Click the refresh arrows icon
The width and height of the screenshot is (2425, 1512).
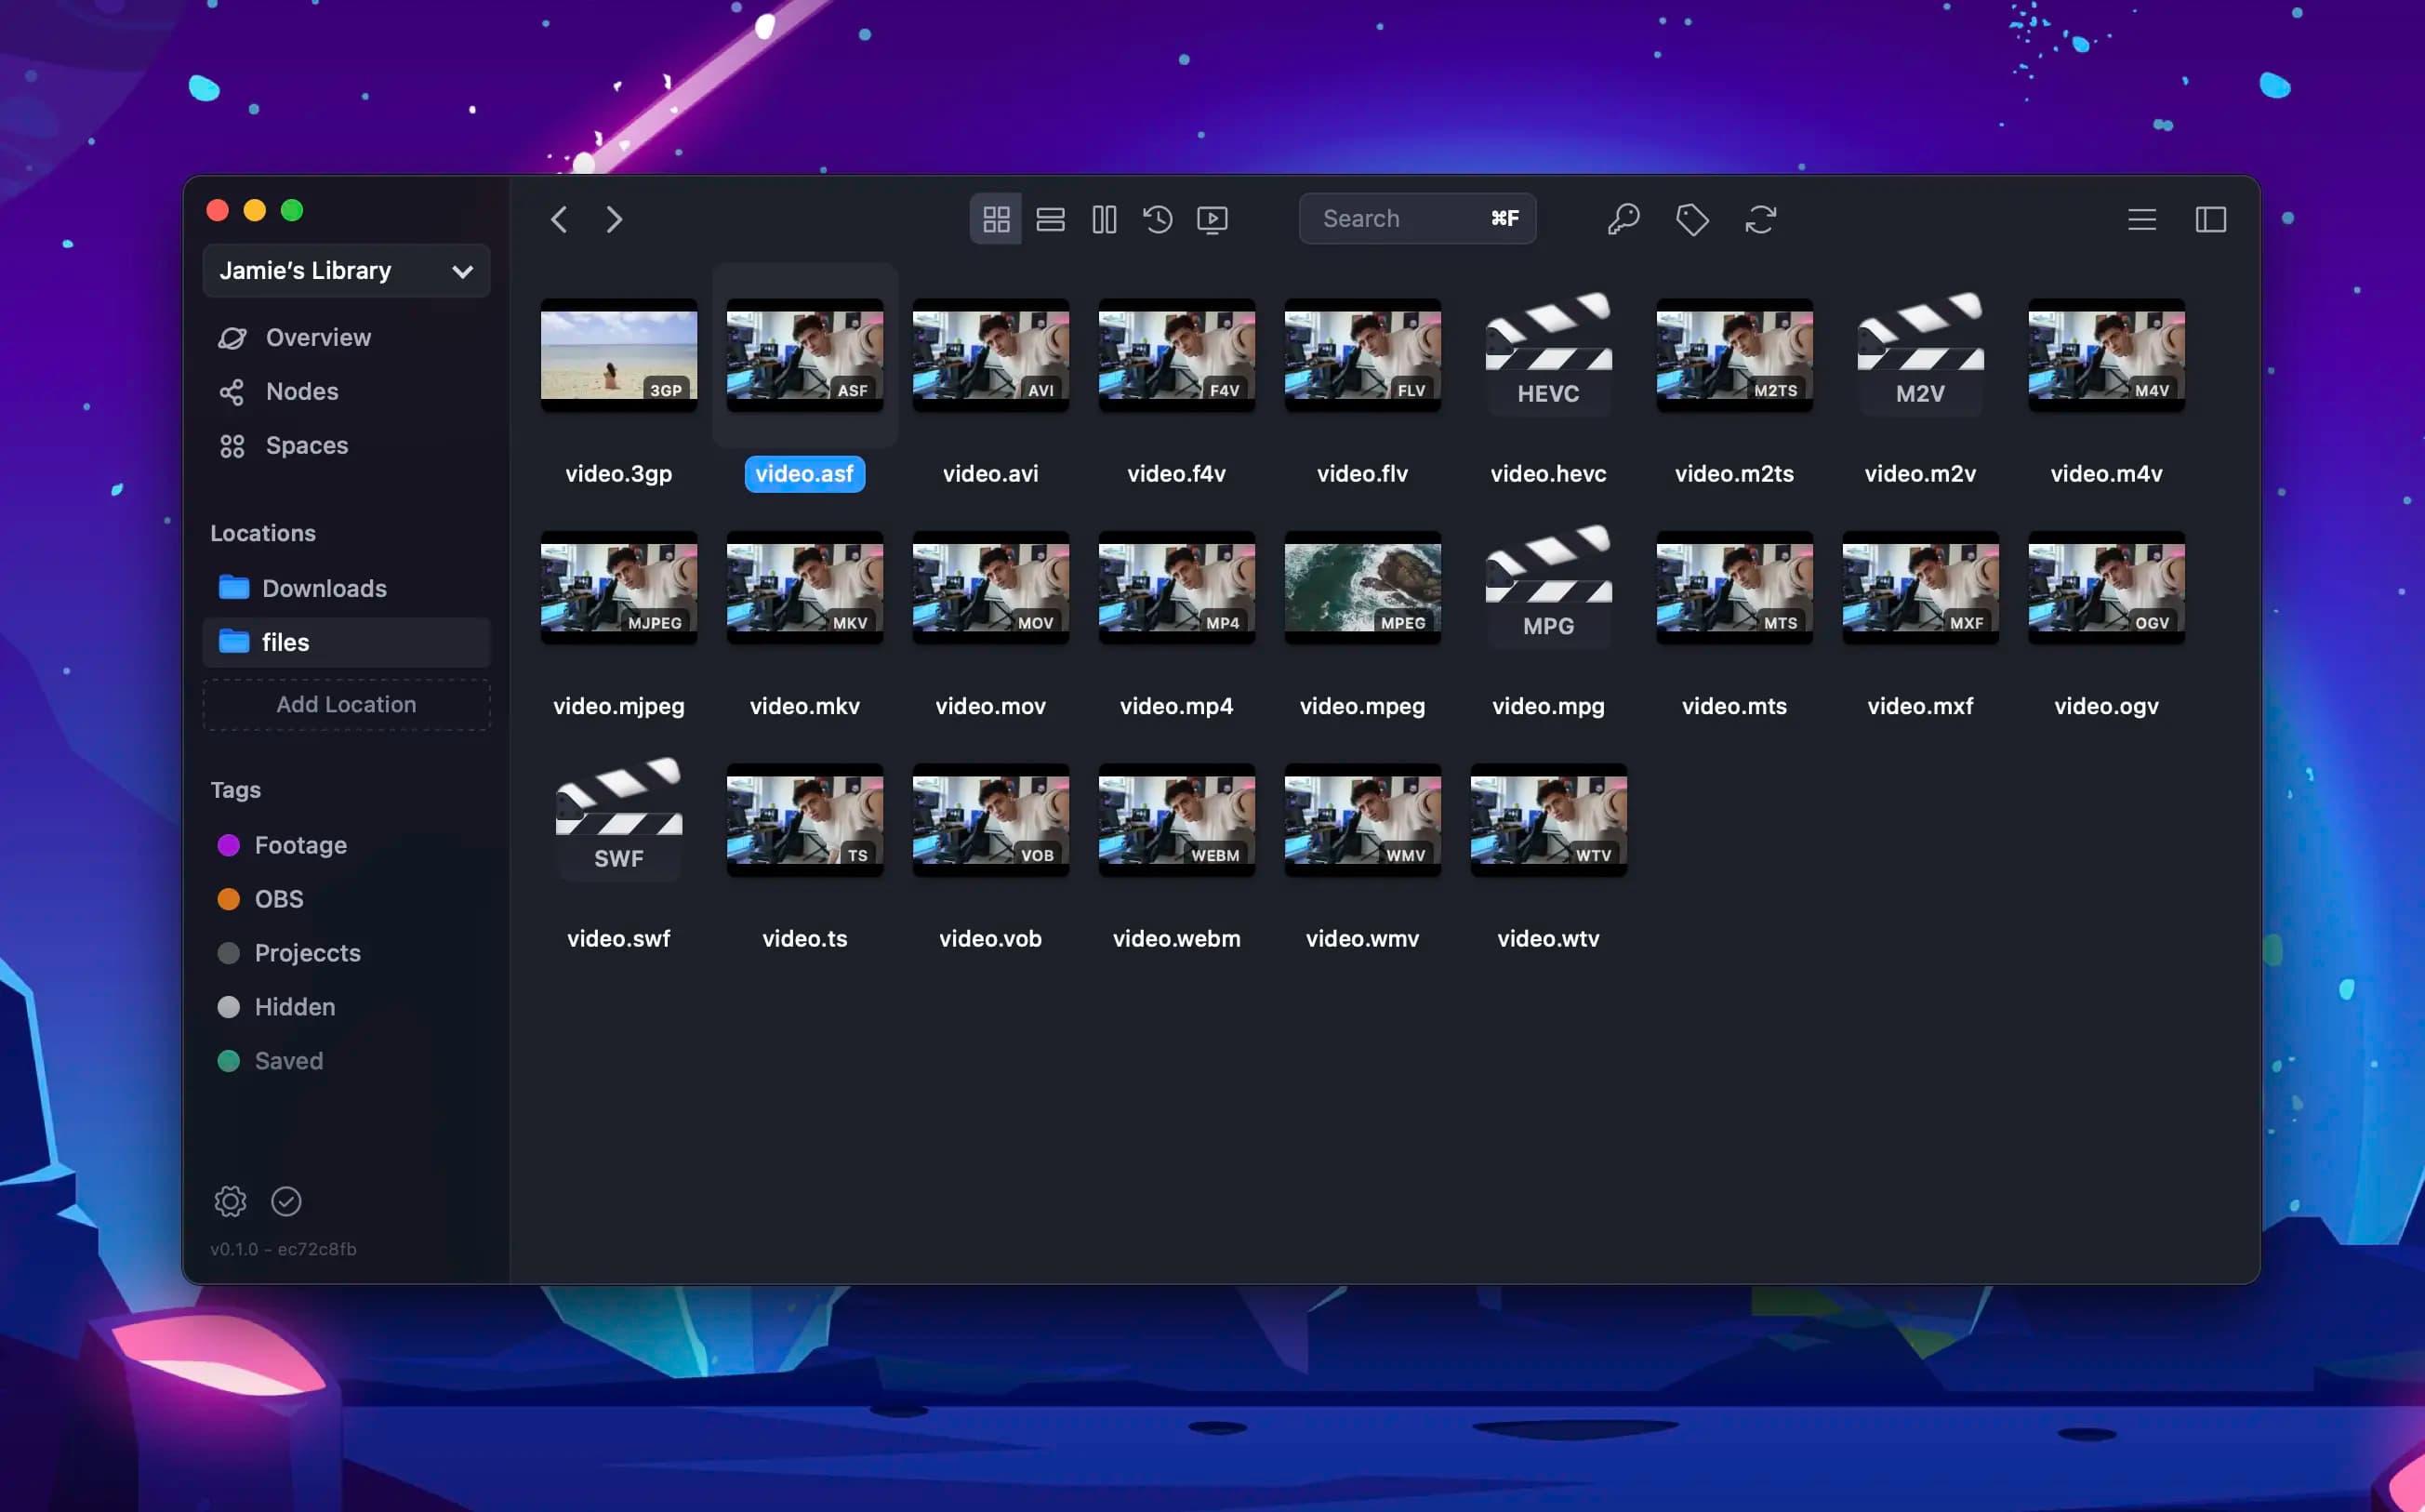[1760, 219]
